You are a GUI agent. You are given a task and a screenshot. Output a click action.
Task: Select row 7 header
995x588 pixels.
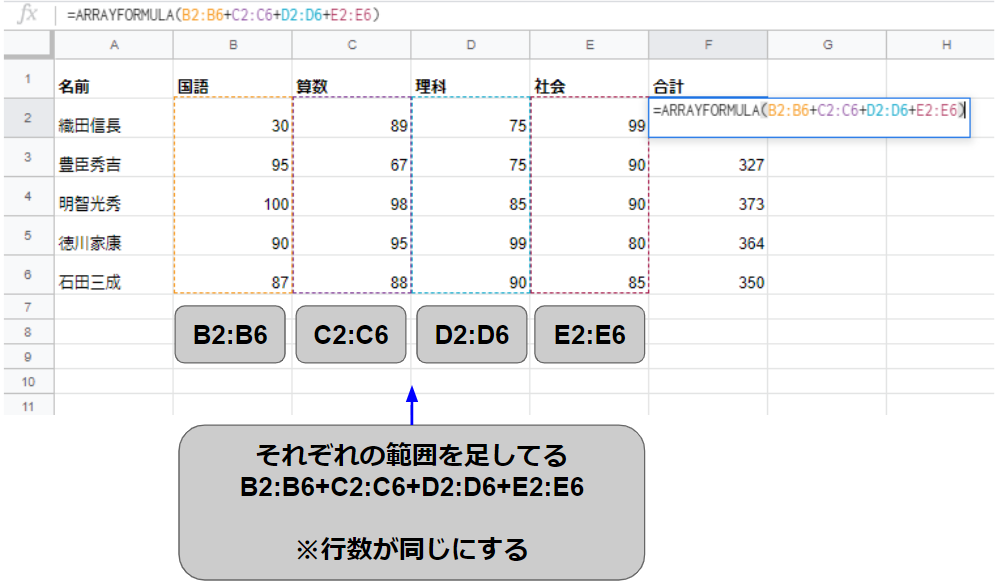pyautogui.click(x=28, y=307)
